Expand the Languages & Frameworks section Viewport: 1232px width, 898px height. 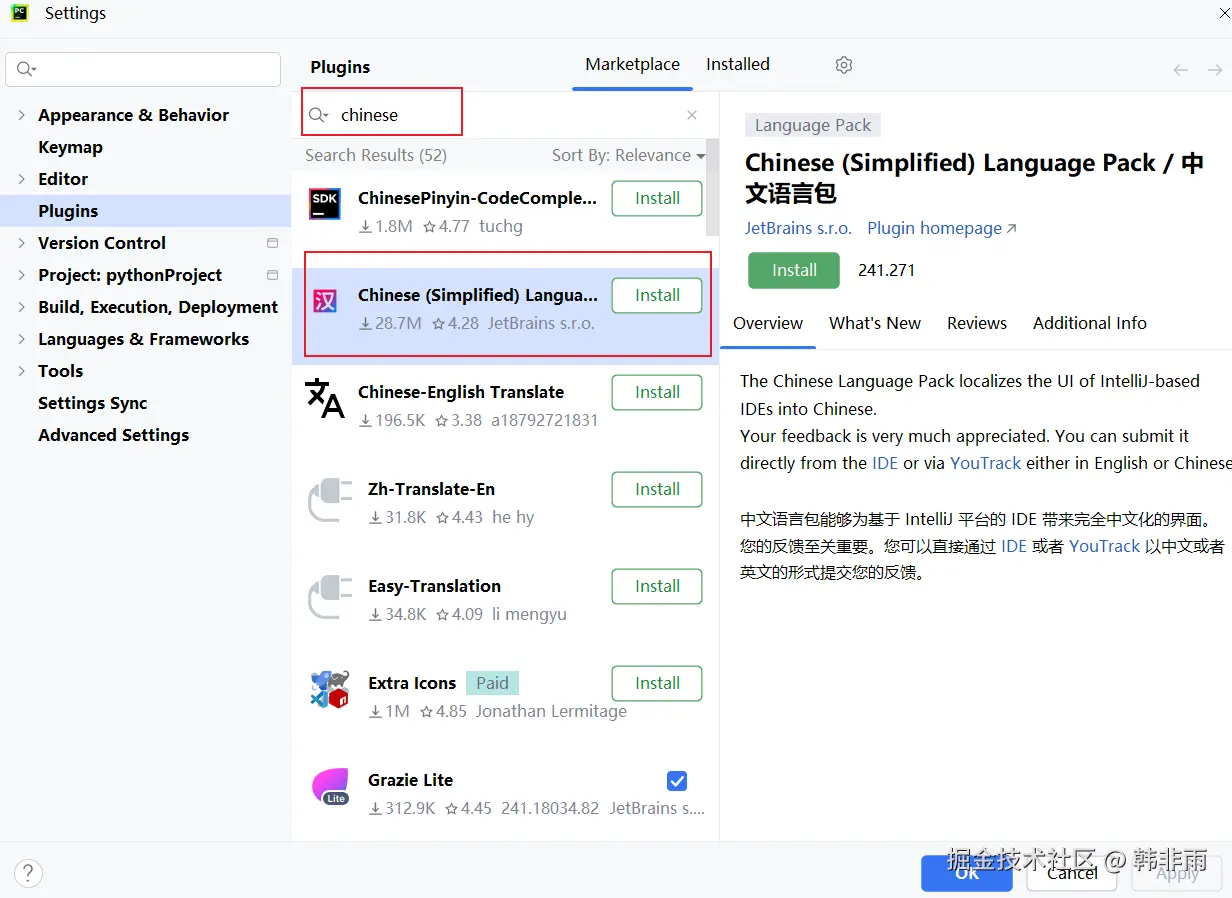tap(22, 339)
